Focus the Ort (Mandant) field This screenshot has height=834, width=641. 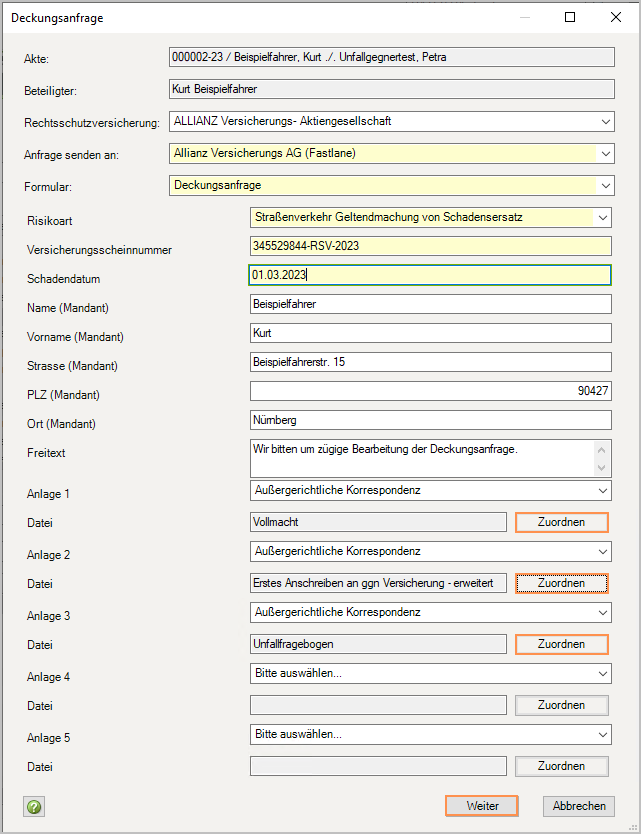pos(430,420)
